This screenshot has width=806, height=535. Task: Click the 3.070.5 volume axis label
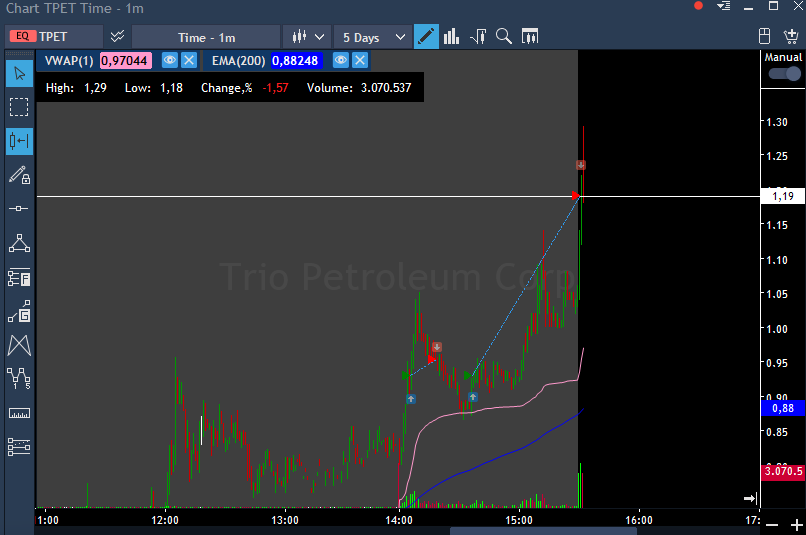(782, 471)
